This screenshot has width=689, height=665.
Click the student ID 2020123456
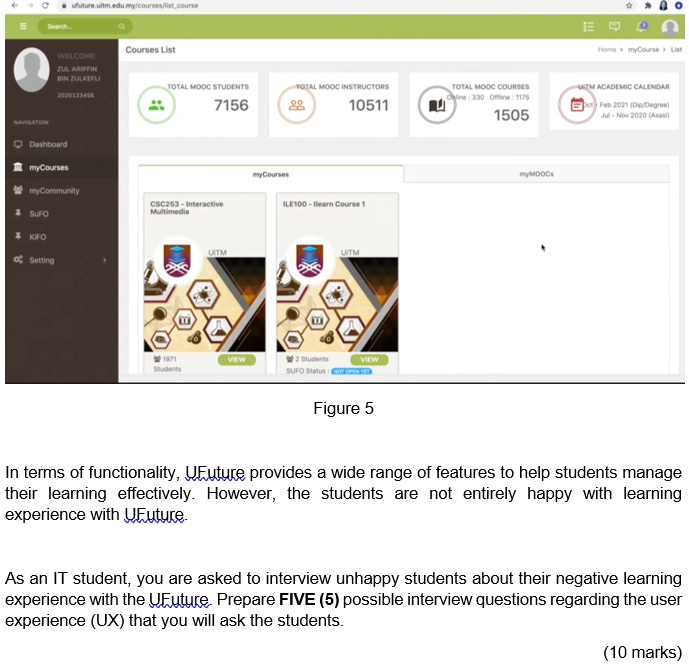76,95
